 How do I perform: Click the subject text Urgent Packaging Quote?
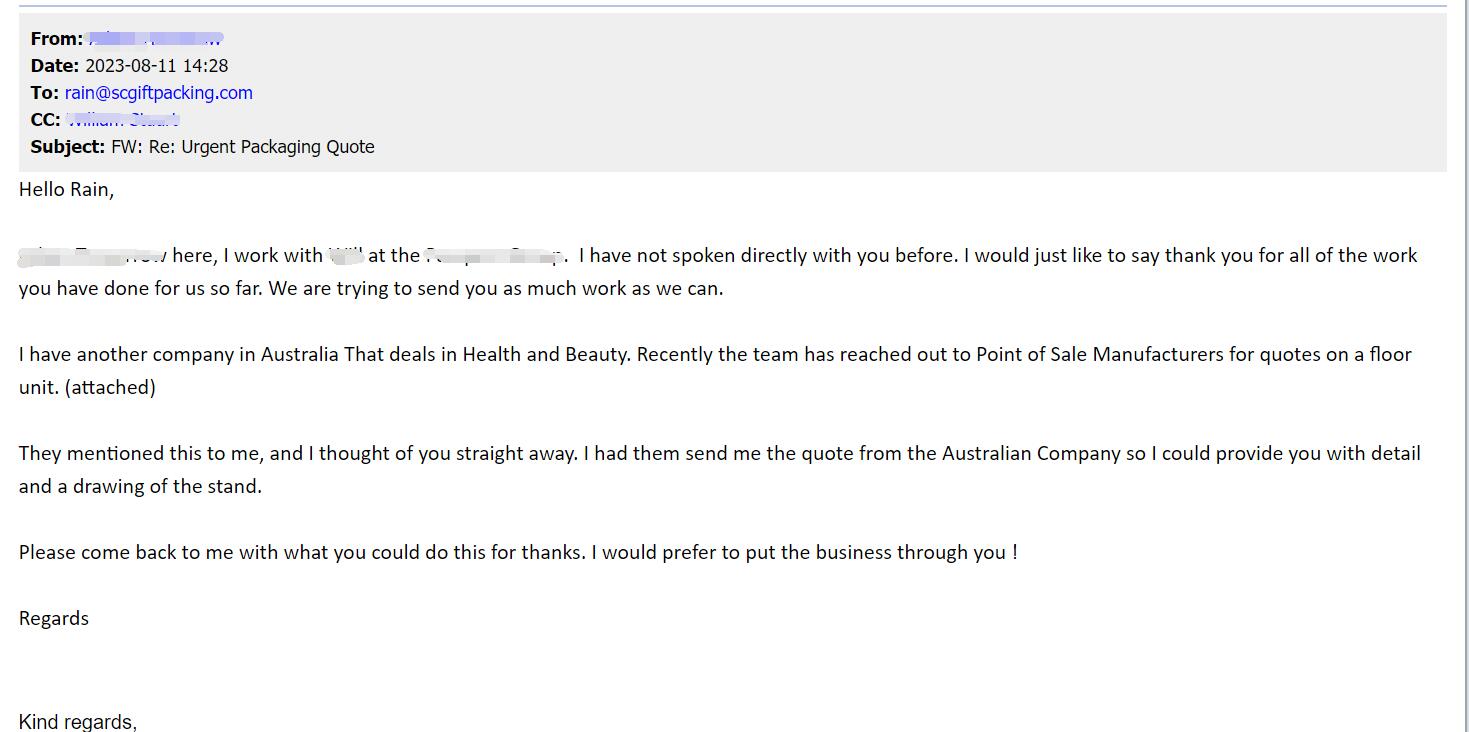click(278, 147)
